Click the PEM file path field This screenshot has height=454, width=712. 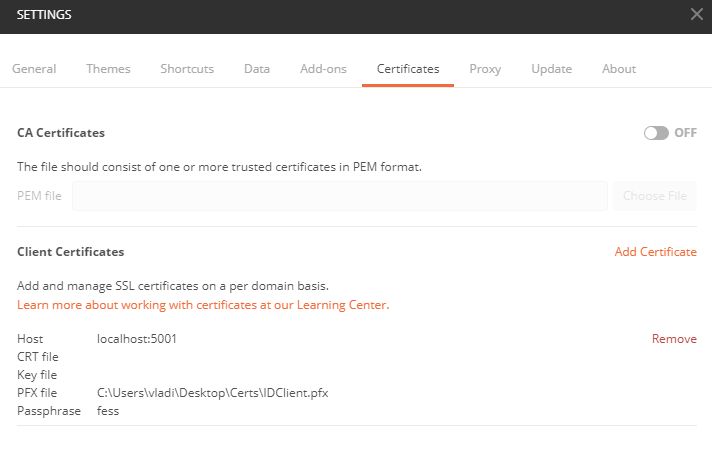[x=340, y=196]
